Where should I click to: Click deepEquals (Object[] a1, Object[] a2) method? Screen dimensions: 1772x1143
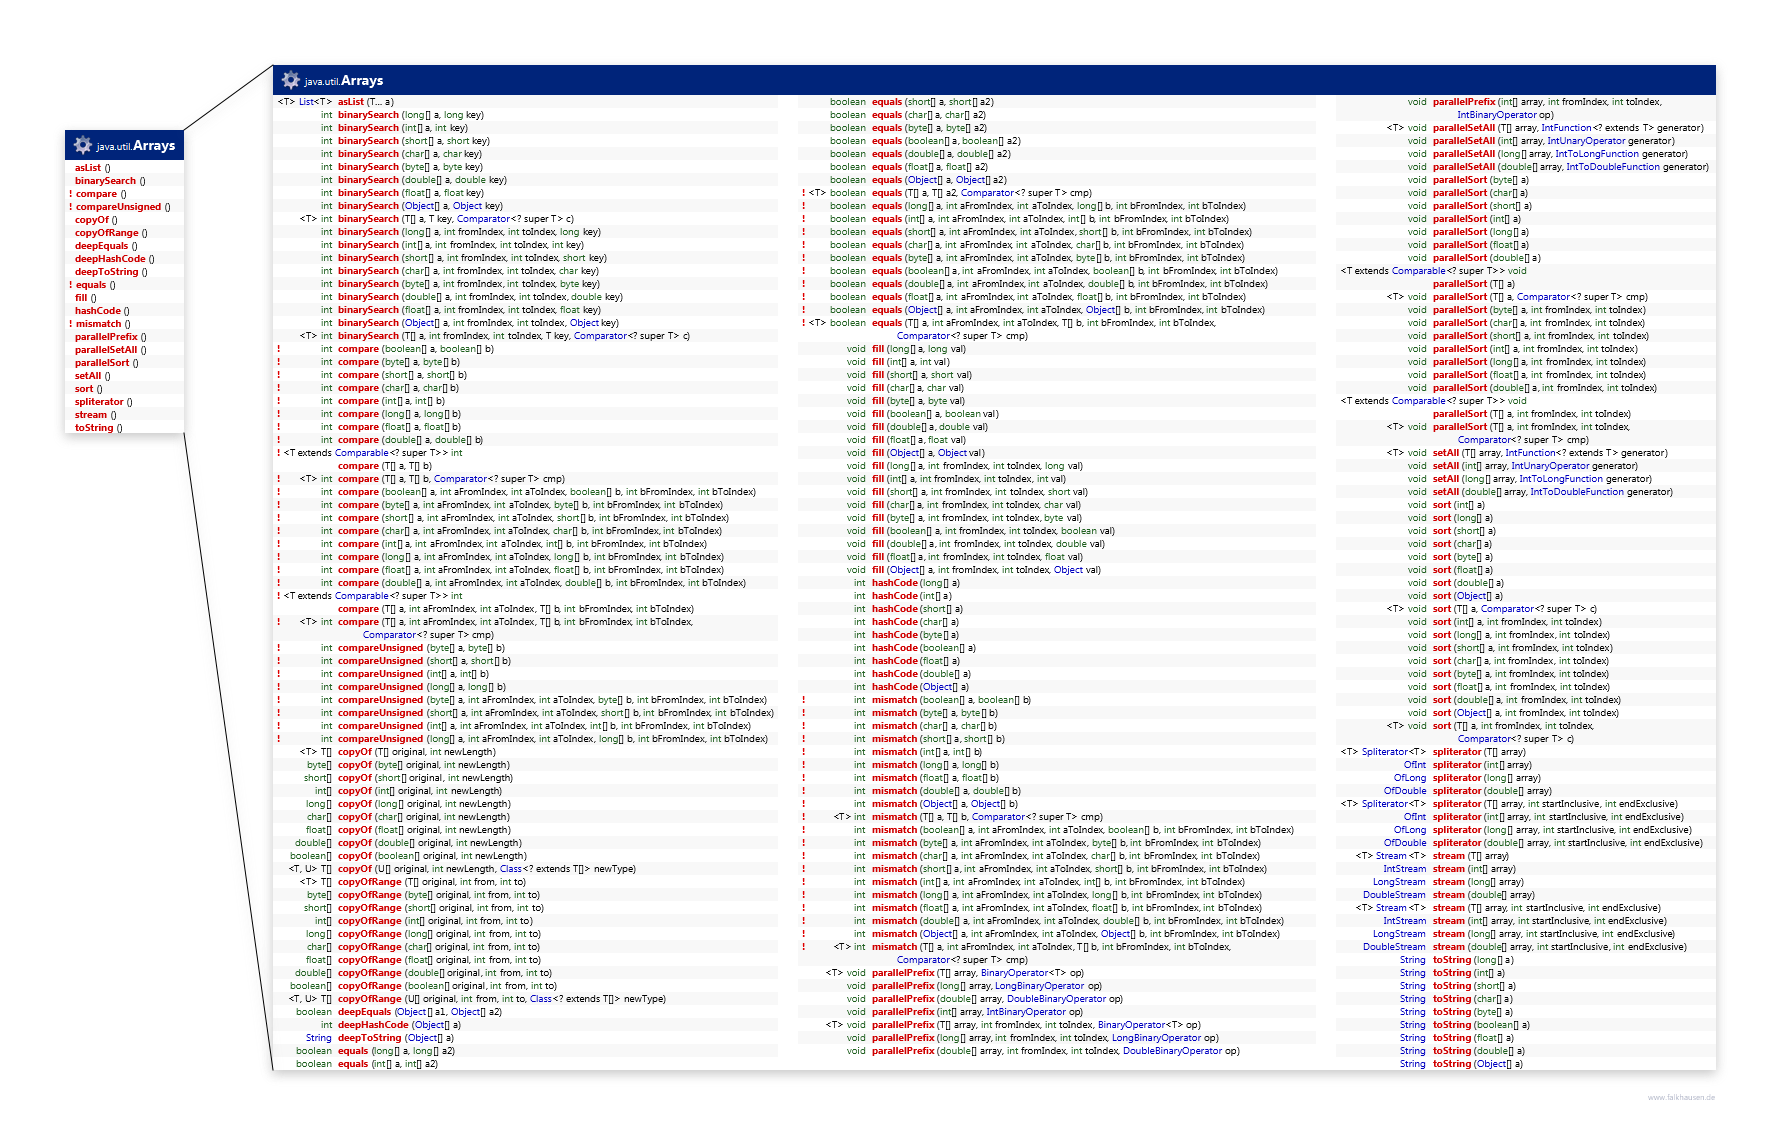pos(420,1012)
